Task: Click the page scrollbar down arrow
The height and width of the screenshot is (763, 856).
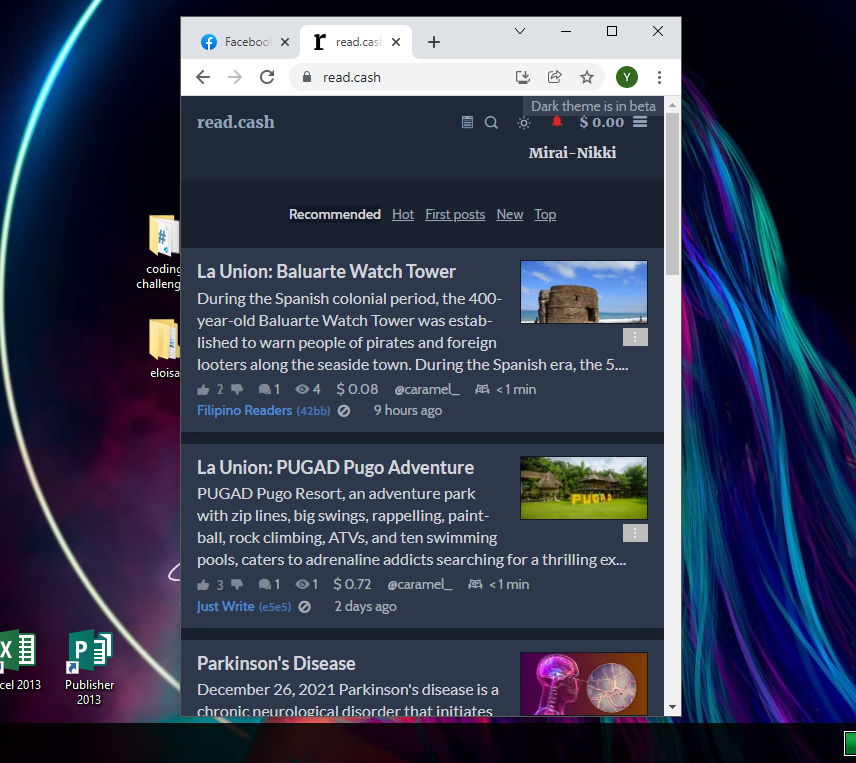Action: [x=672, y=707]
